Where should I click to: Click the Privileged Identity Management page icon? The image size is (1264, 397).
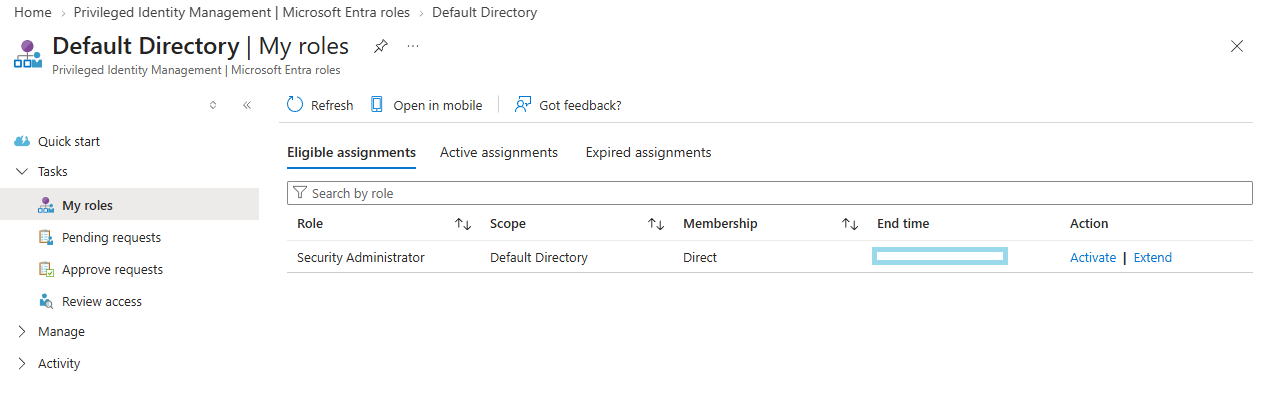pos(28,54)
